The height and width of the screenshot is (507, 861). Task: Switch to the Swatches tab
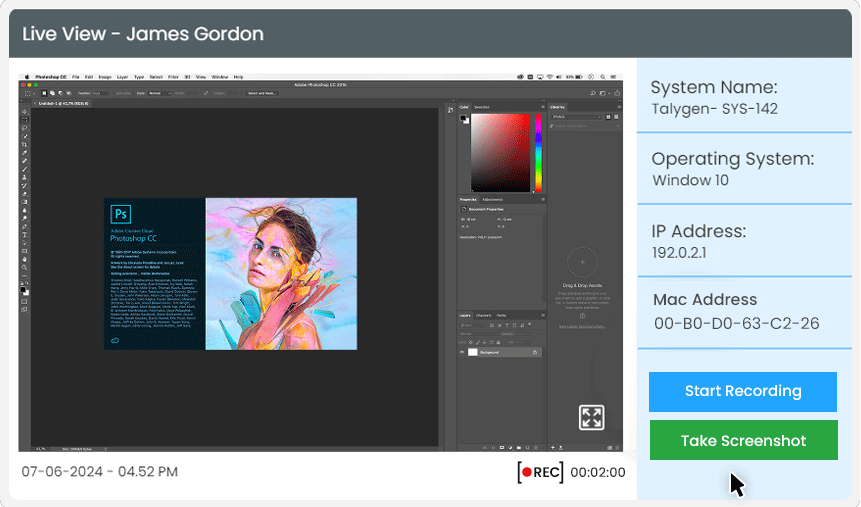click(x=481, y=106)
